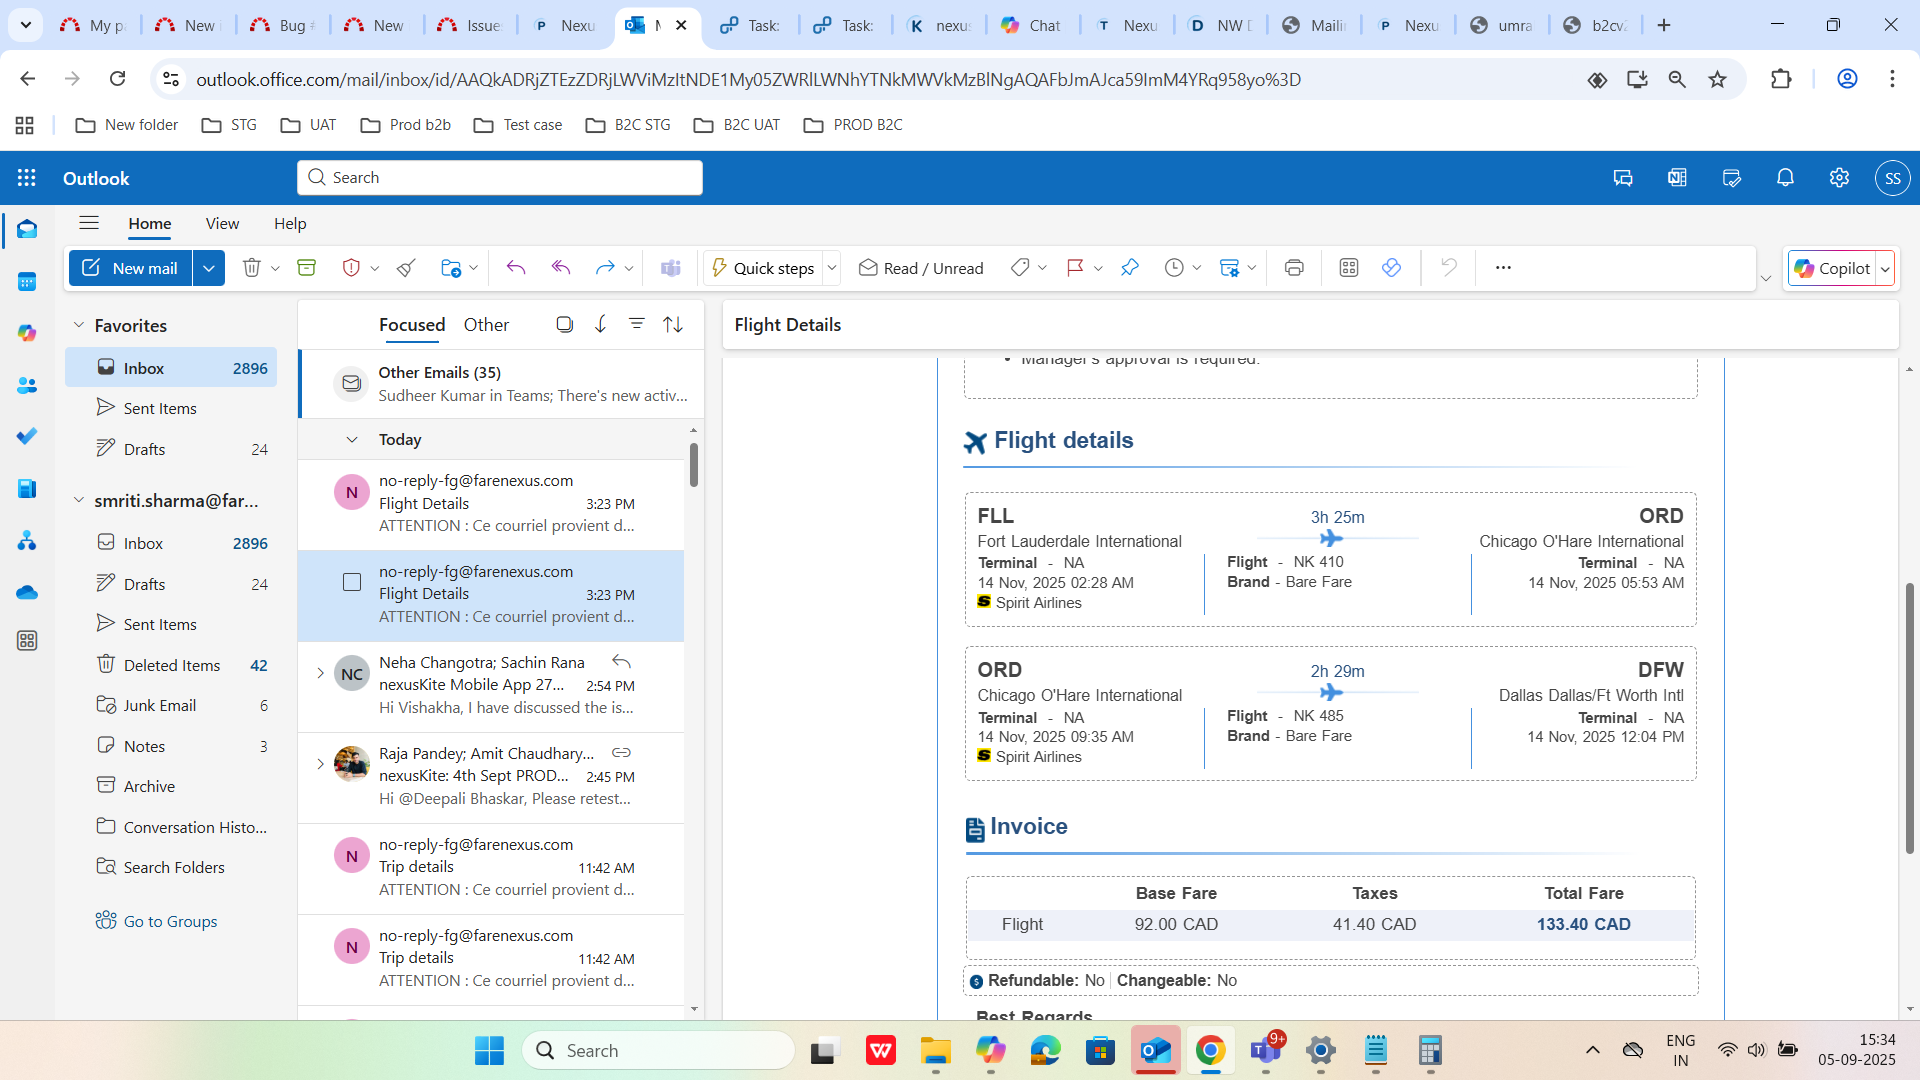Image resolution: width=1920 pixels, height=1080 pixels.
Task: Click the Flag icon in toolbar
Action: (x=1076, y=268)
